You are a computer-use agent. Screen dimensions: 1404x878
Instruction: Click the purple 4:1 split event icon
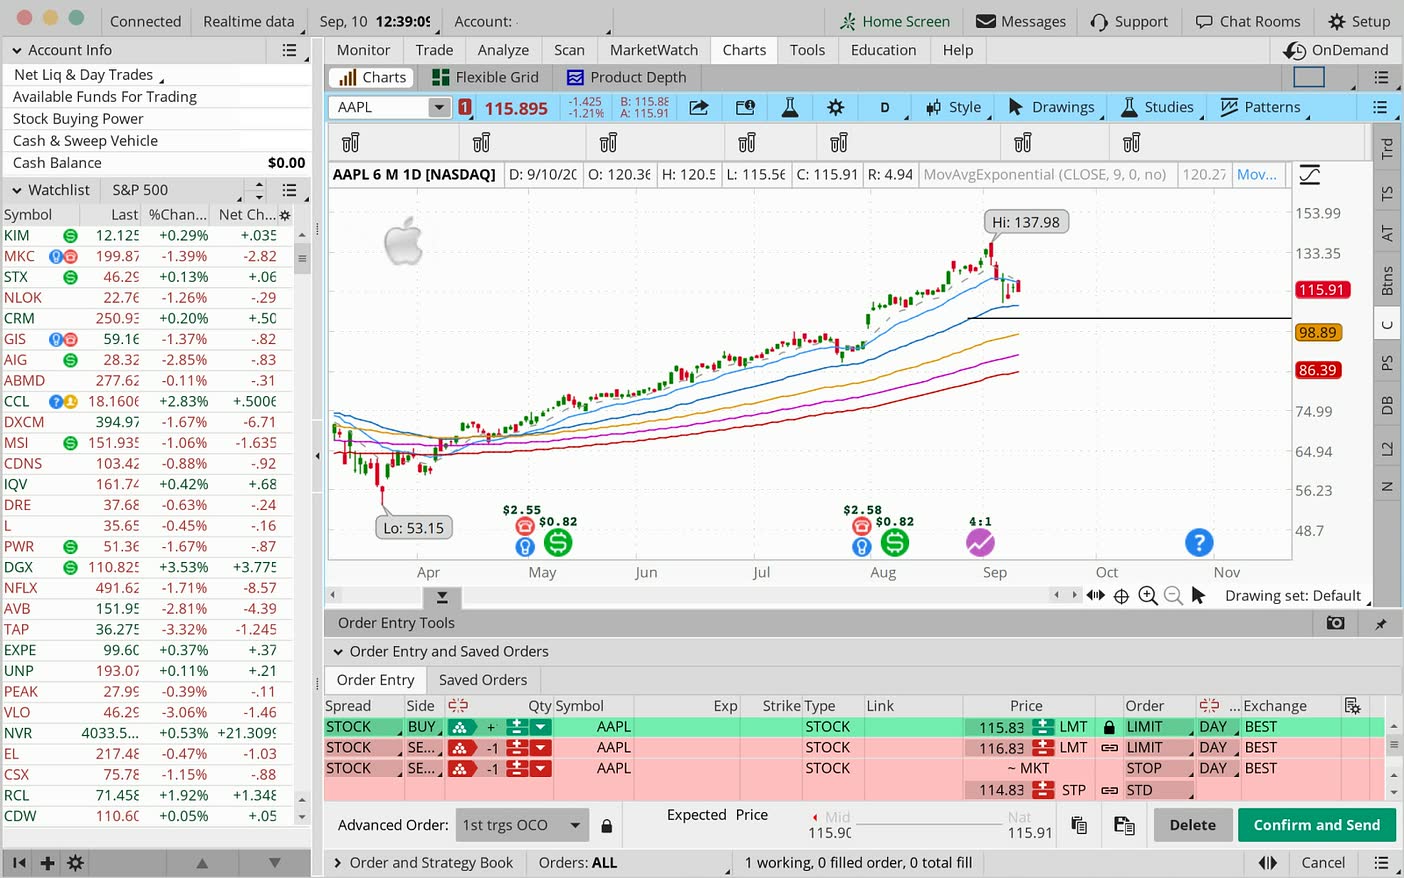[980, 543]
